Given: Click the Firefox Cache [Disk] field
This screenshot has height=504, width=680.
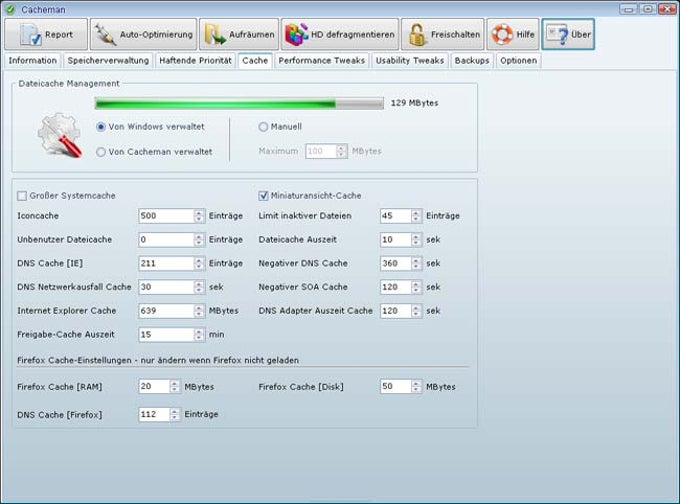Looking at the screenshot, I should click(396, 386).
